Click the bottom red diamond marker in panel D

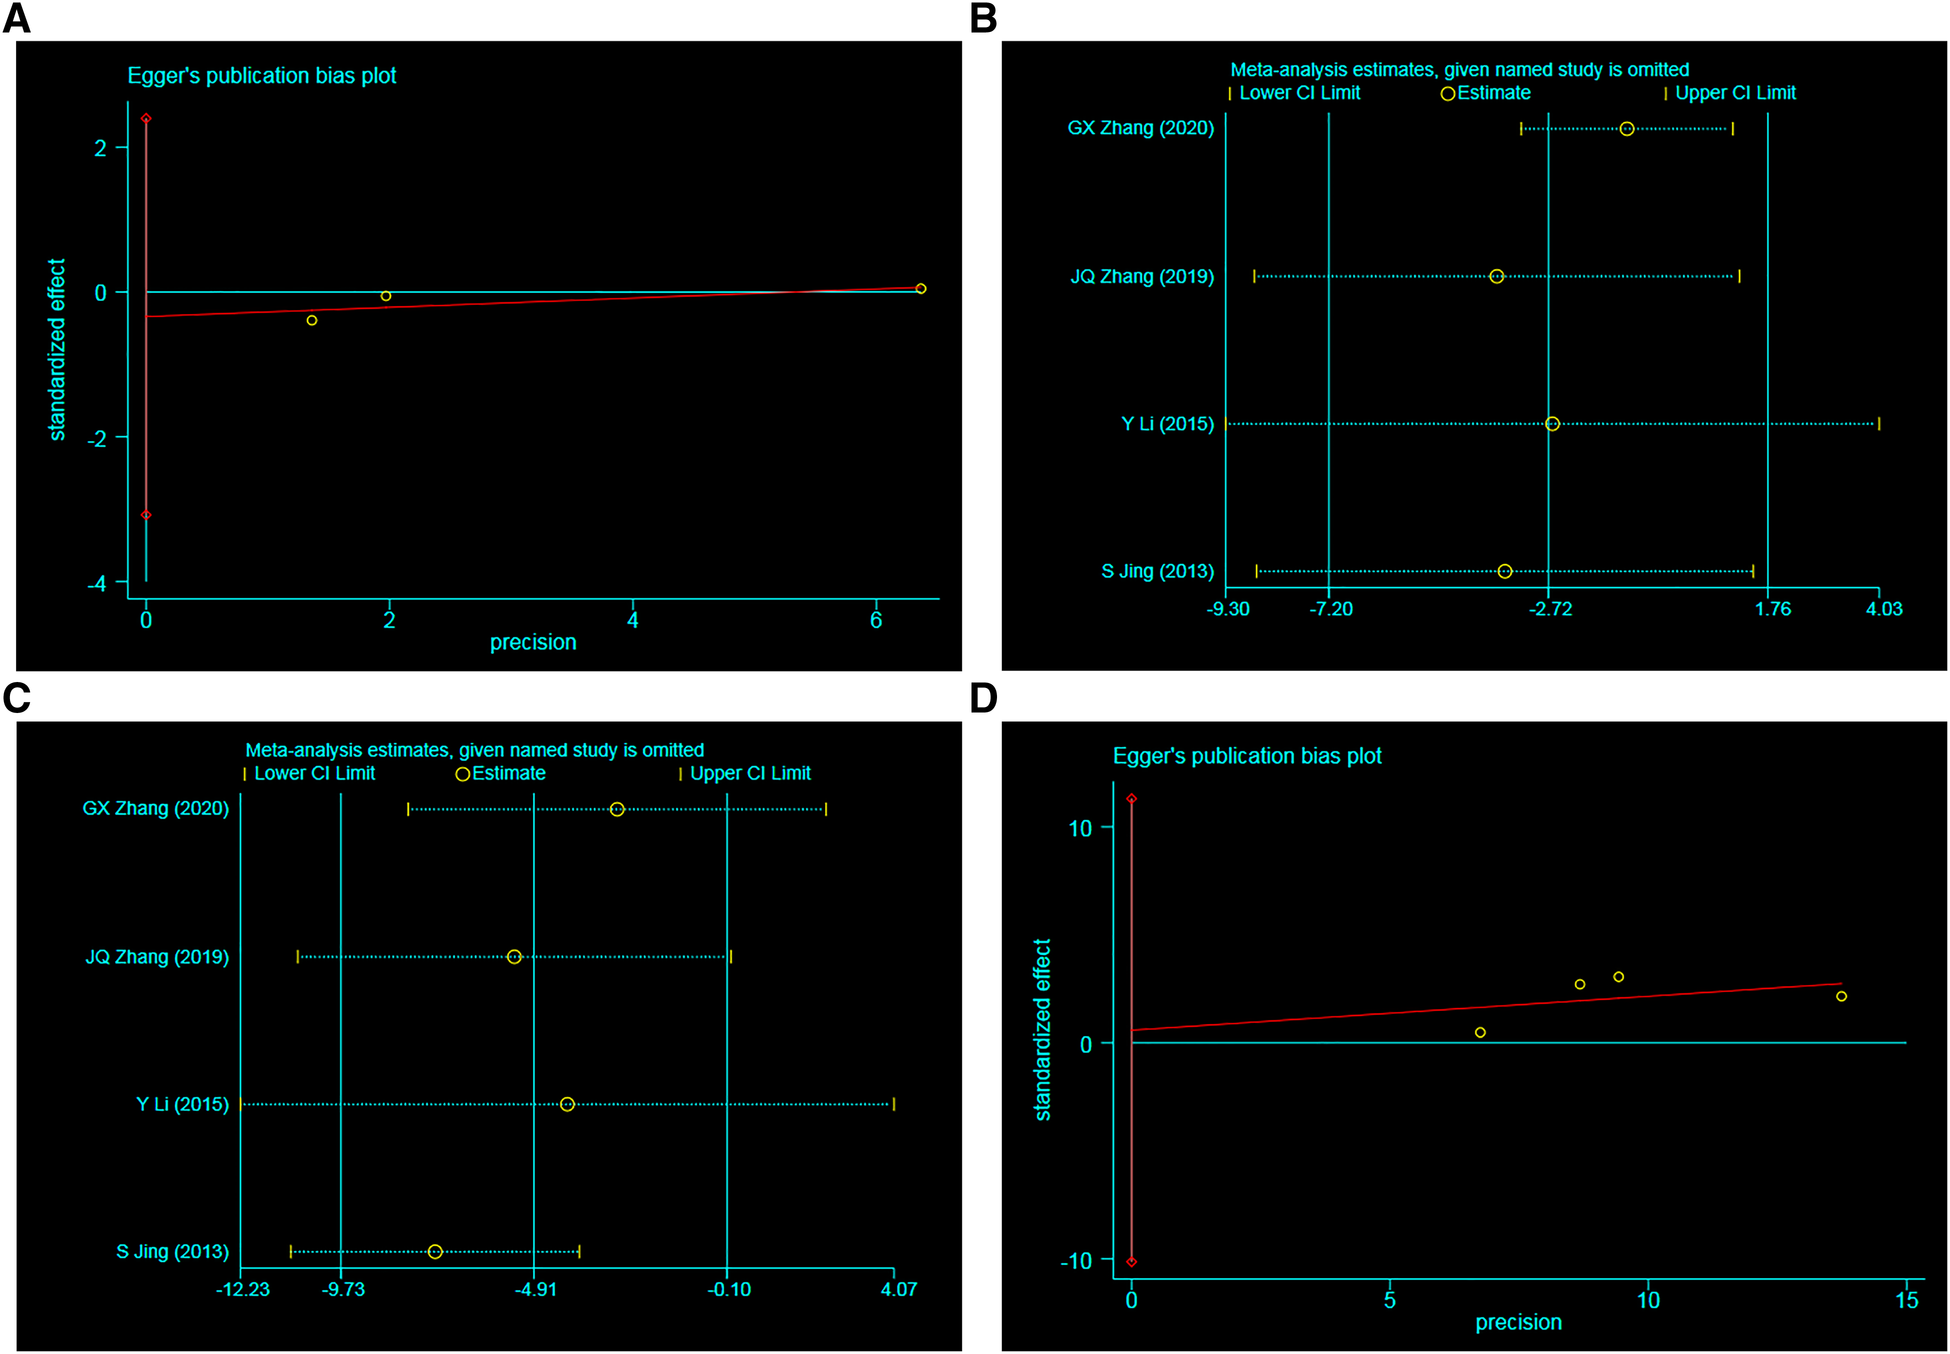click(x=1131, y=1262)
